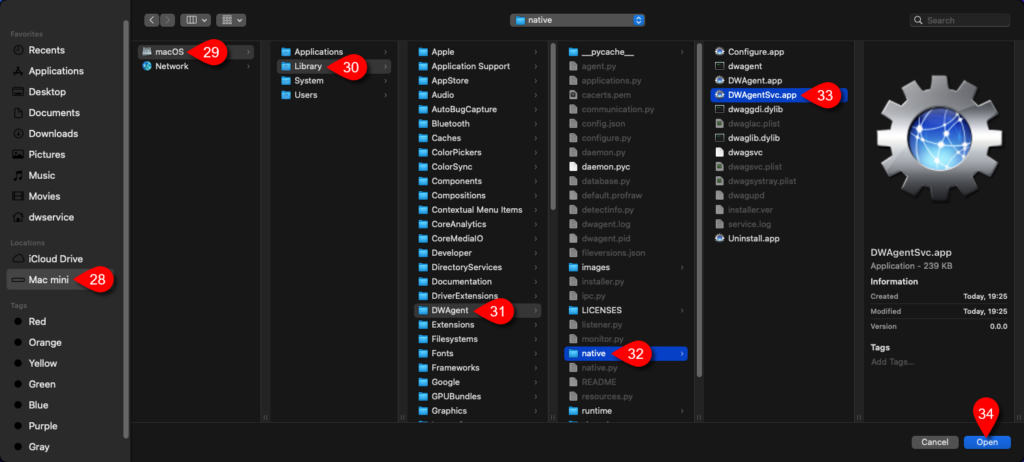1024x462 pixels.
Task: Expand the Application Support folder
Action: pos(478,66)
